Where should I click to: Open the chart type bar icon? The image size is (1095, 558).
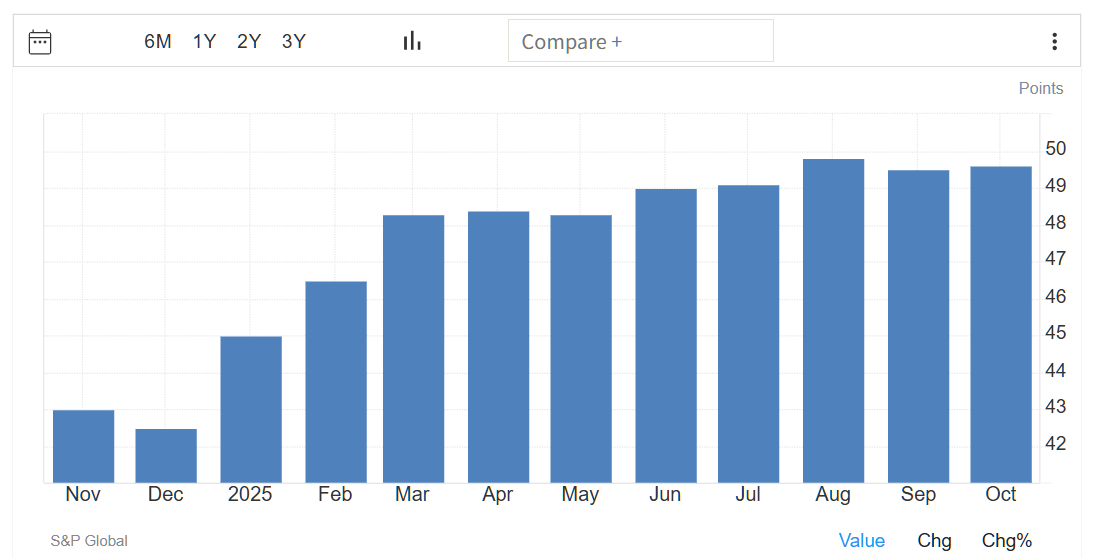pyautogui.click(x=412, y=41)
